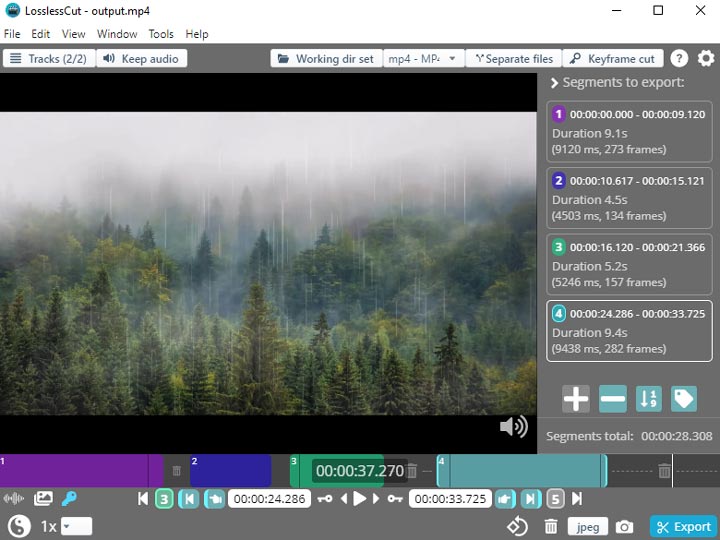The image size is (720, 540).
Task: Toggle the waveform display icon
Action: pyautogui.click(x=14, y=498)
